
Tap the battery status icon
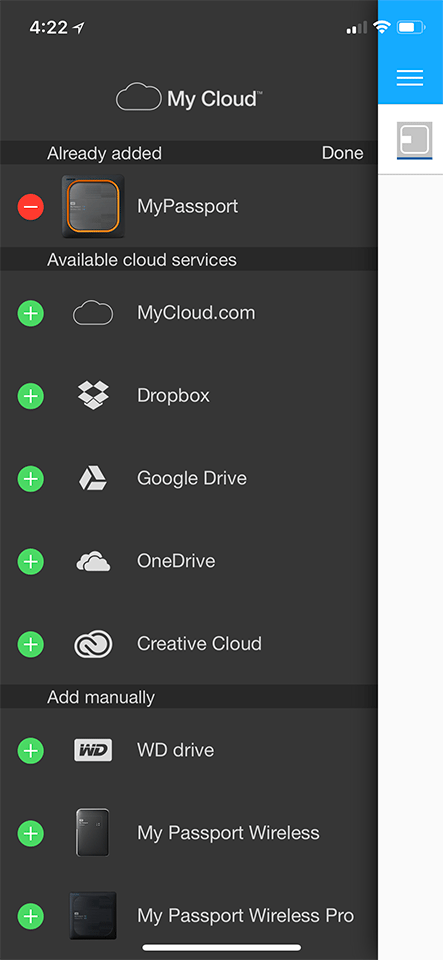[409, 28]
